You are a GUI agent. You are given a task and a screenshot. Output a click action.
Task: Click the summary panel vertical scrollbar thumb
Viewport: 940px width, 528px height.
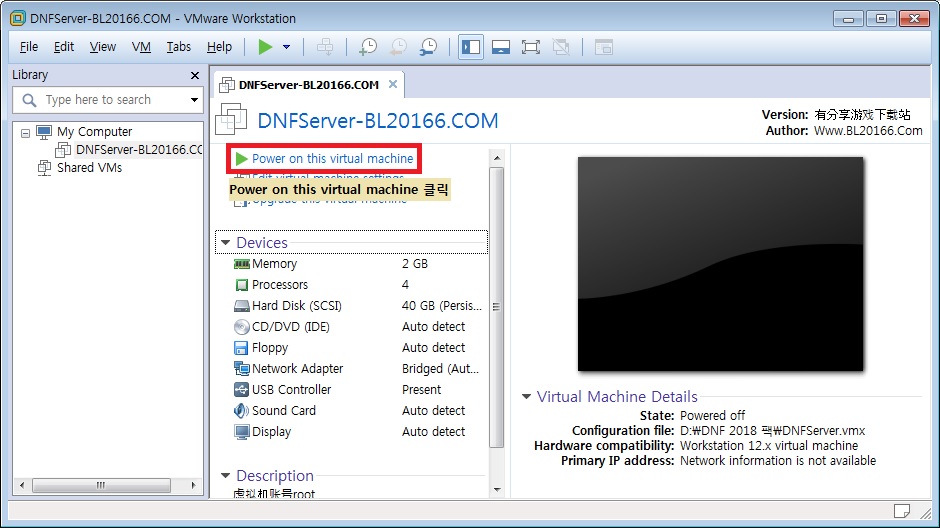tap(496, 307)
